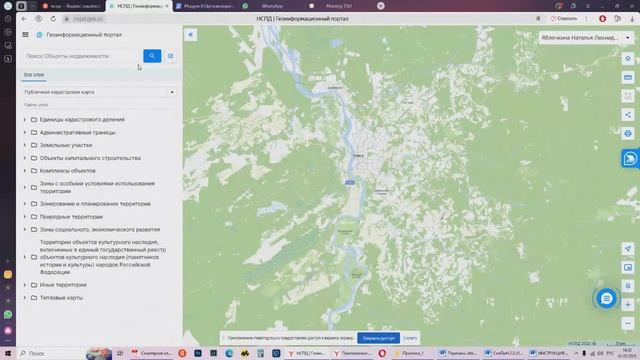Click the Скрыть link in the sharing bar
The image size is (640, 360).
pyautogui.click(x=410, y=338)
